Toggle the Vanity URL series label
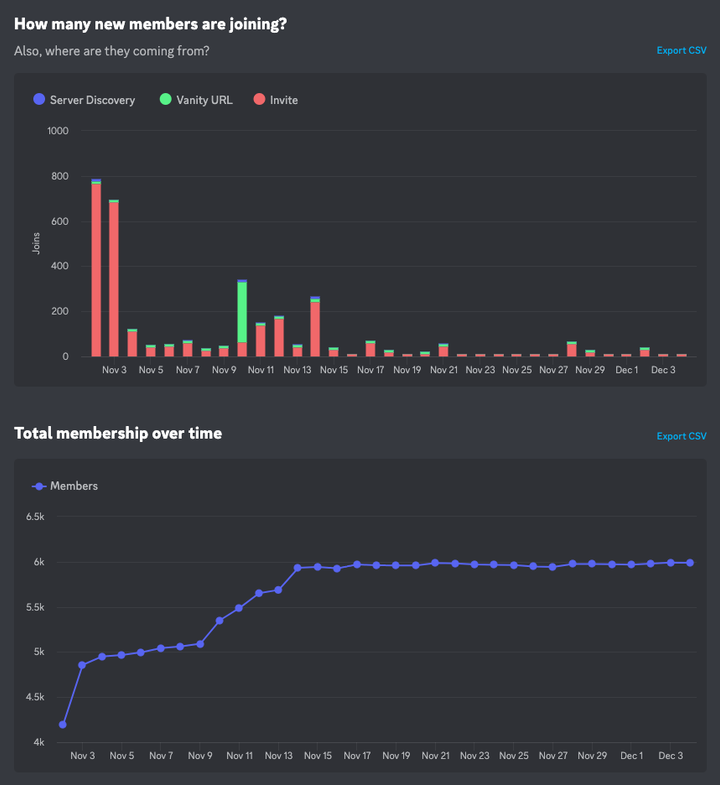This screenshot has height=785, width=720. [x=204, y=100]
